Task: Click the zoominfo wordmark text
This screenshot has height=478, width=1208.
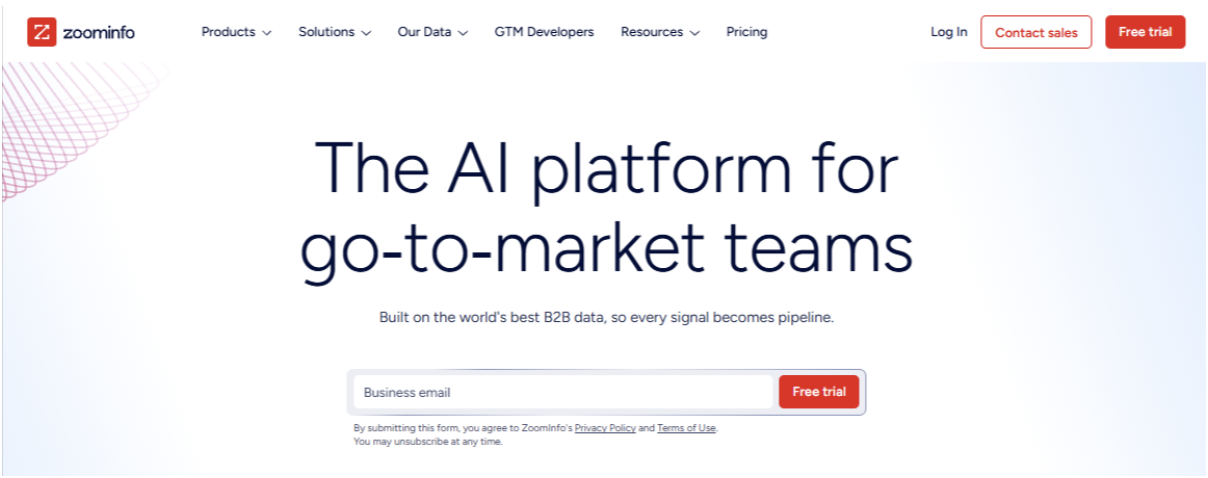Action: (98, 32)
